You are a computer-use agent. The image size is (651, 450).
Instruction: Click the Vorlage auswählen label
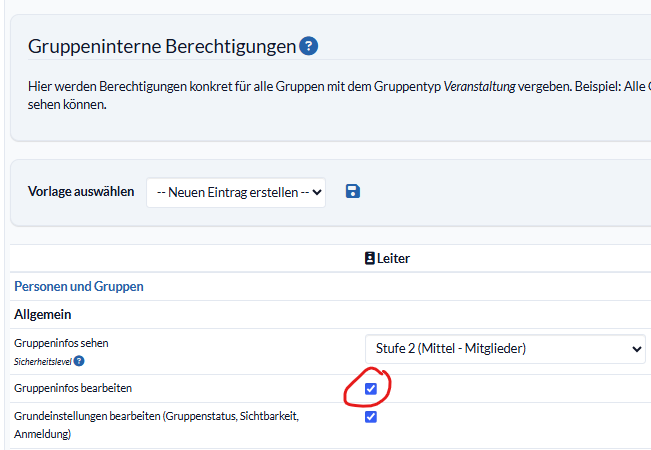[81, 191]
